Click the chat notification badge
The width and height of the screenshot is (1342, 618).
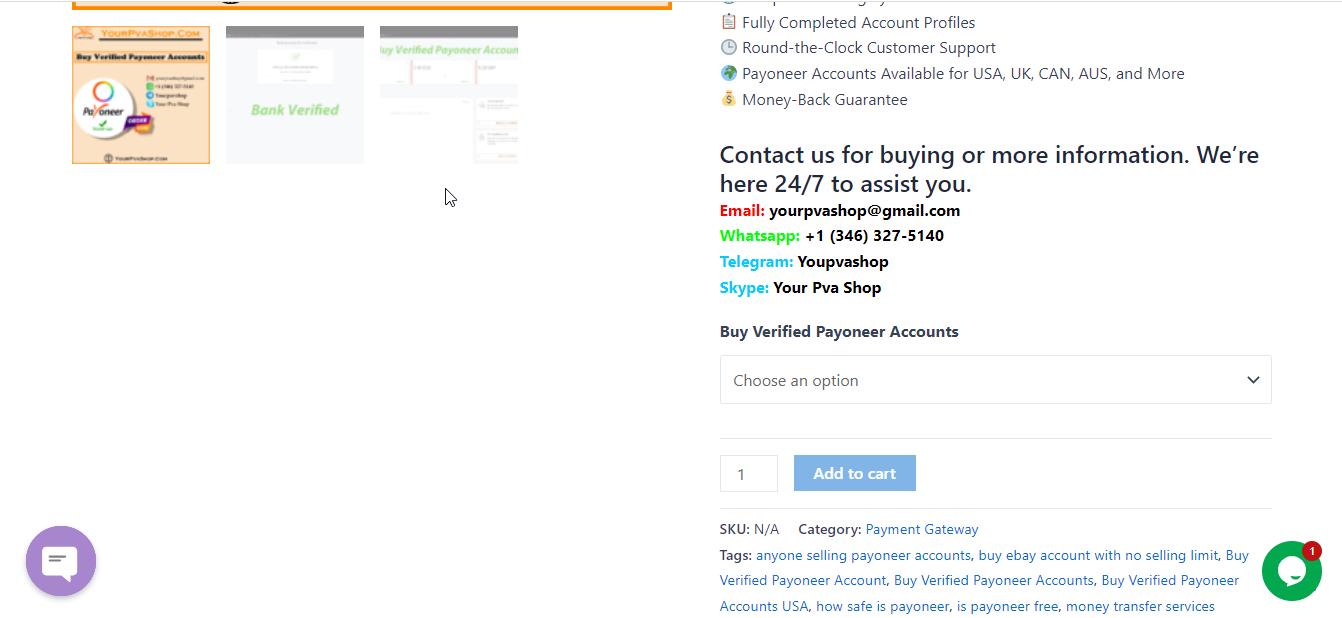(x=1312, y=551)
